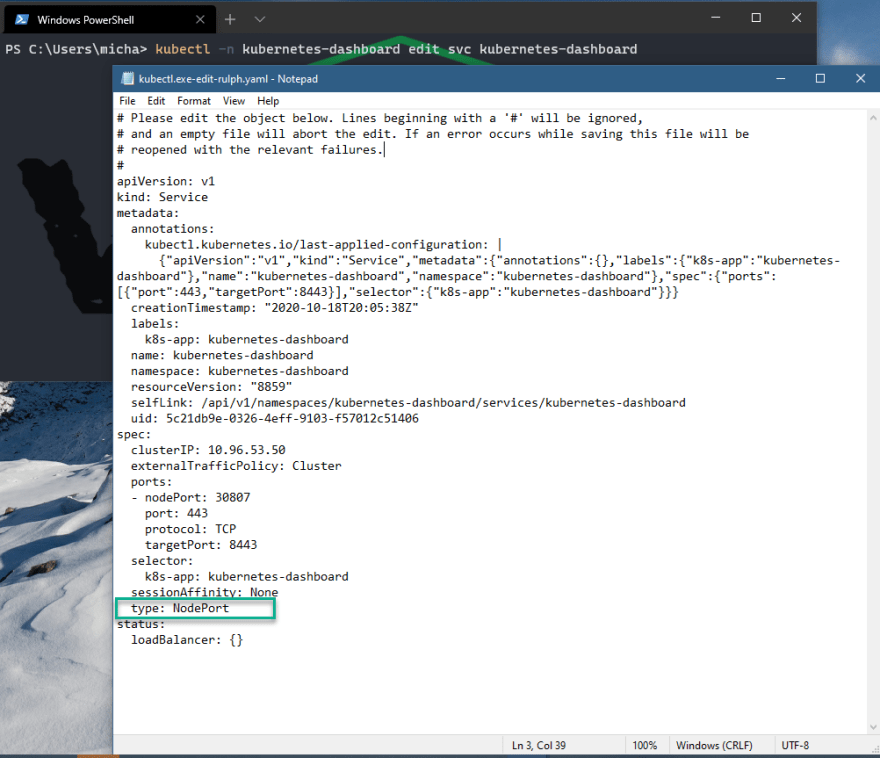This screenshot has width=880, height=758.
Task: Open the Format menu in Notepad
Action: (x=194, y=101)
